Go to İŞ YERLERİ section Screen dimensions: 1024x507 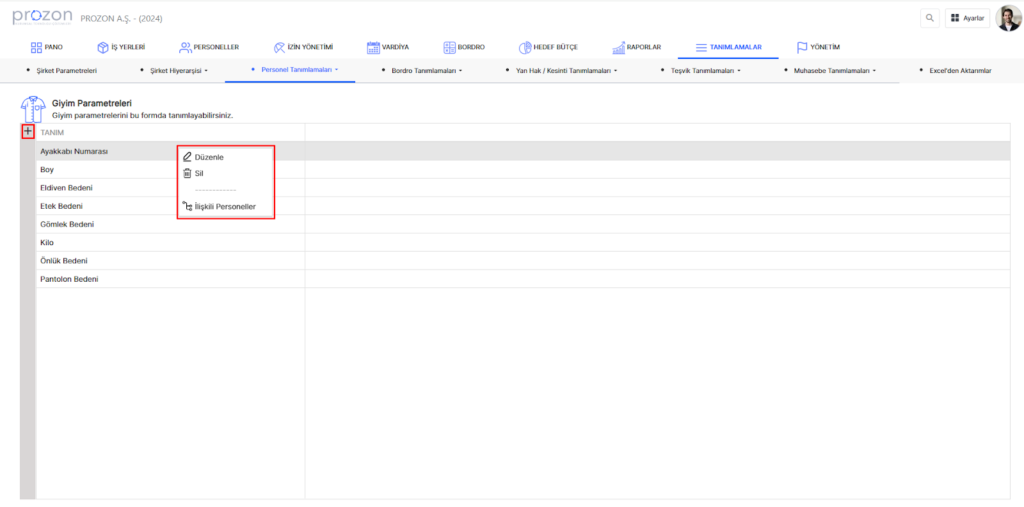coord(121,47)
